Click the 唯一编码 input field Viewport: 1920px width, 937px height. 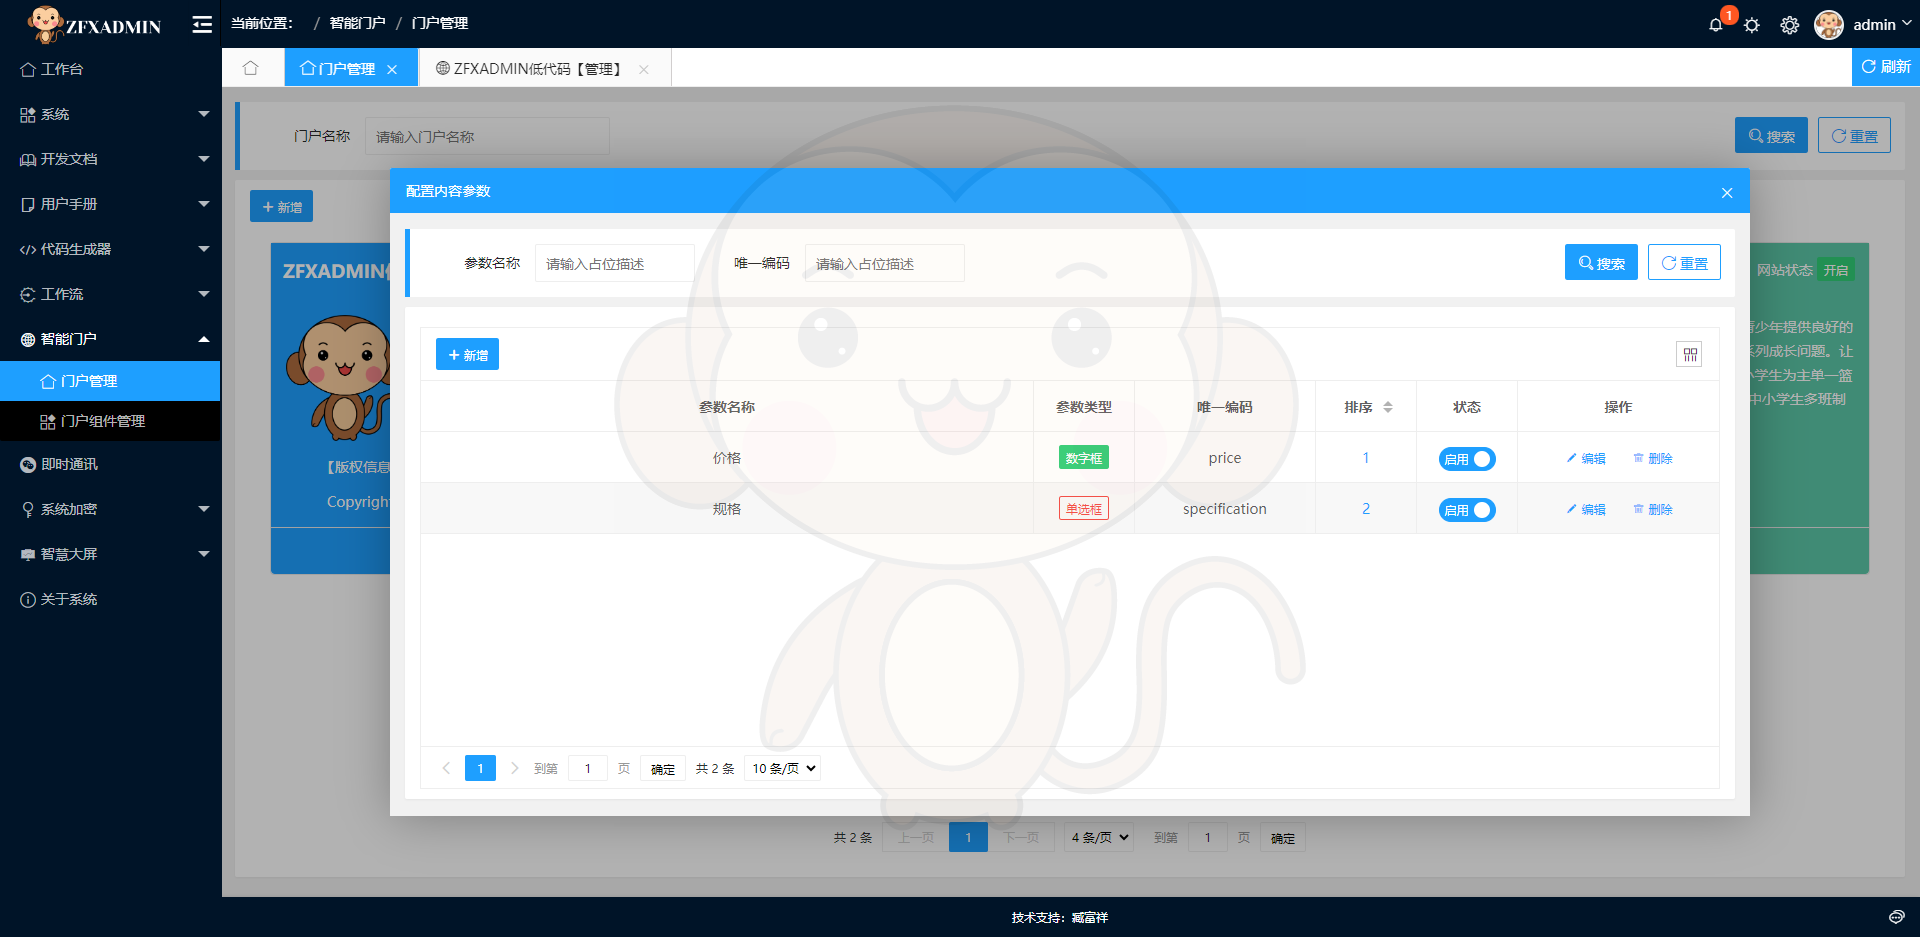coord(885,263)
